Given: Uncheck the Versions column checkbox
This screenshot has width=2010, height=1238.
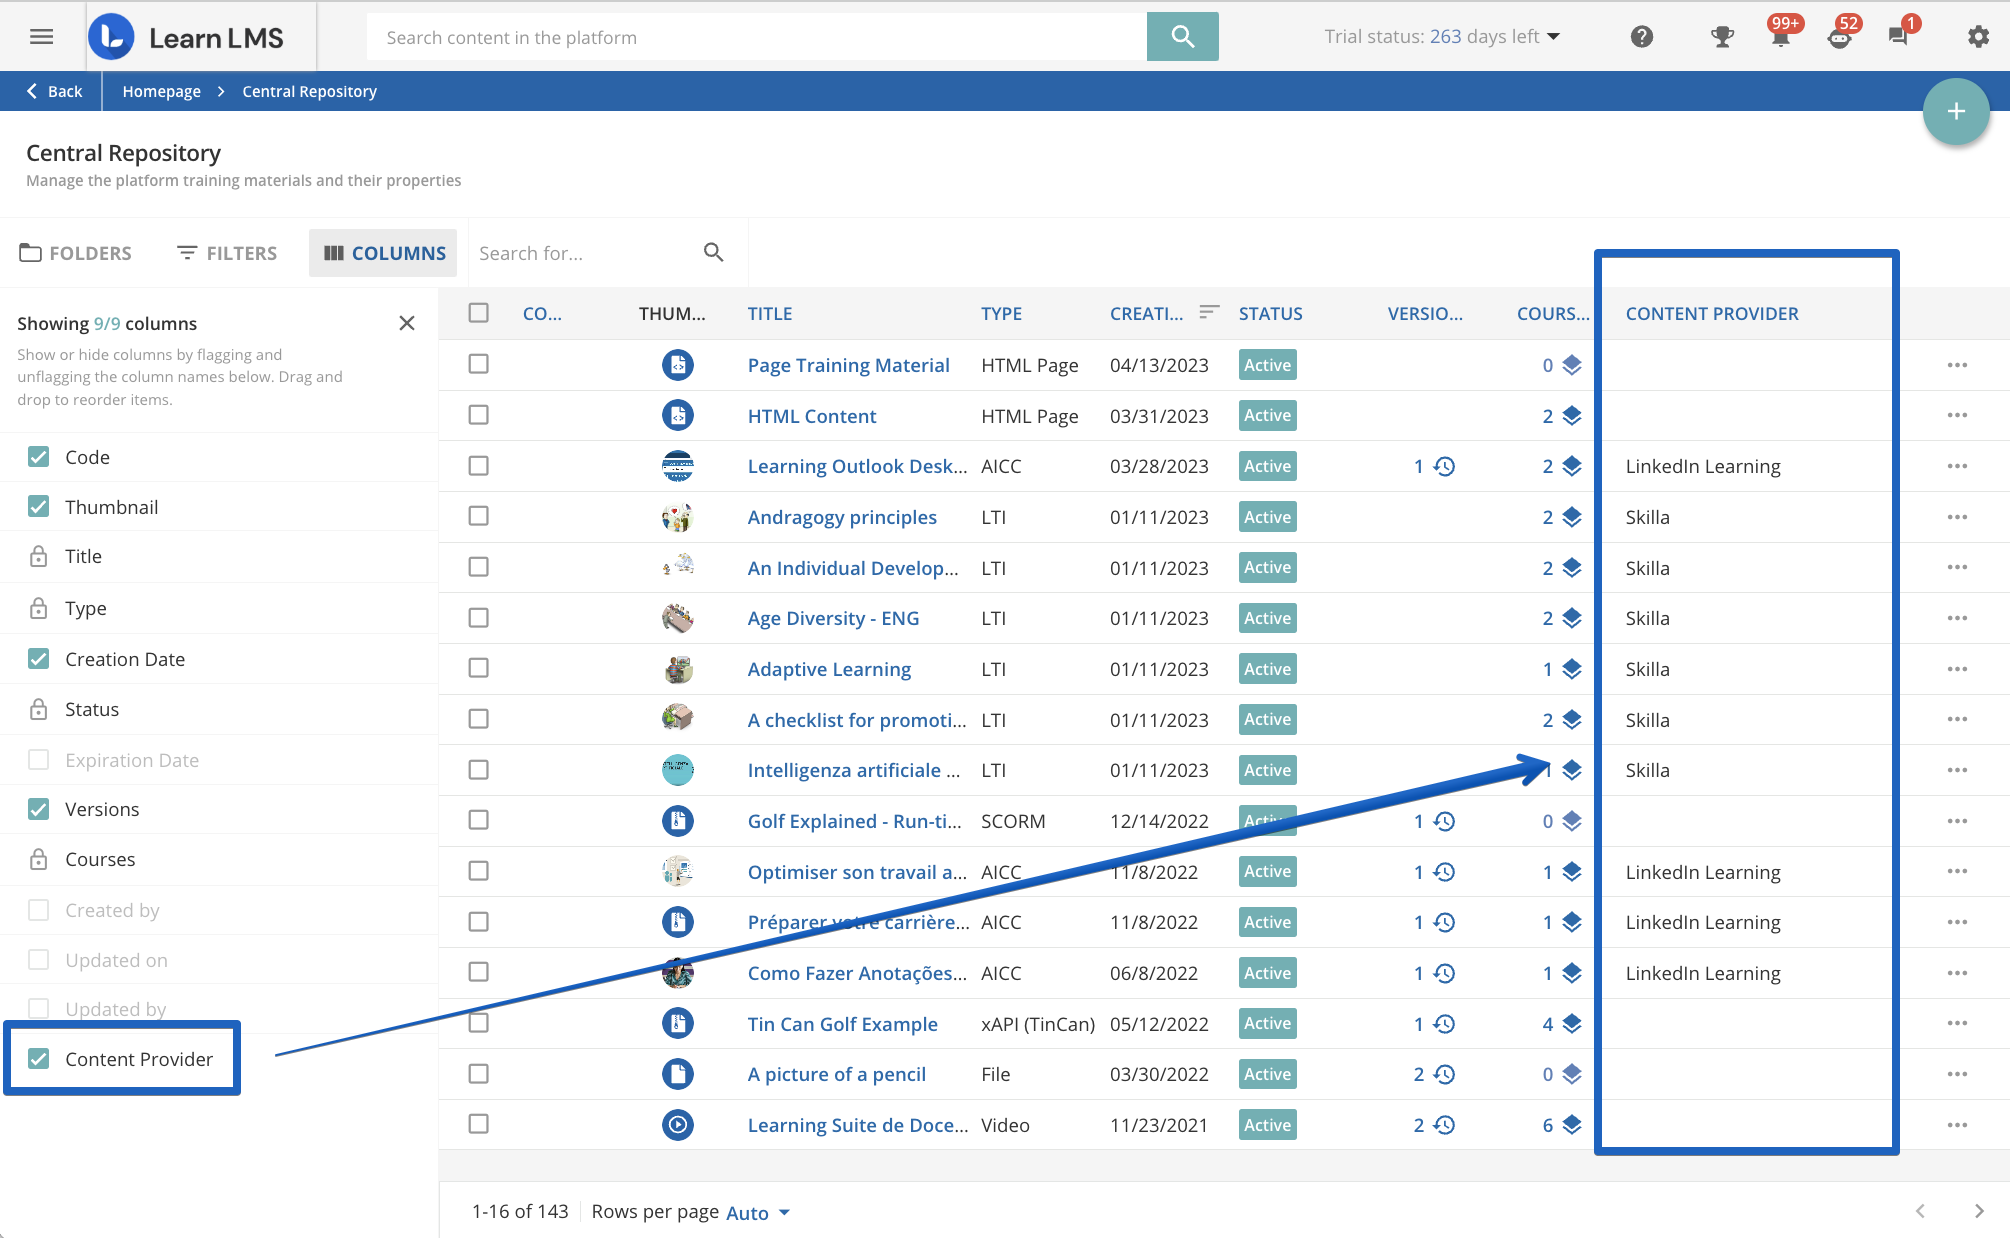Looking at the screenshot, I should [38, 809].
